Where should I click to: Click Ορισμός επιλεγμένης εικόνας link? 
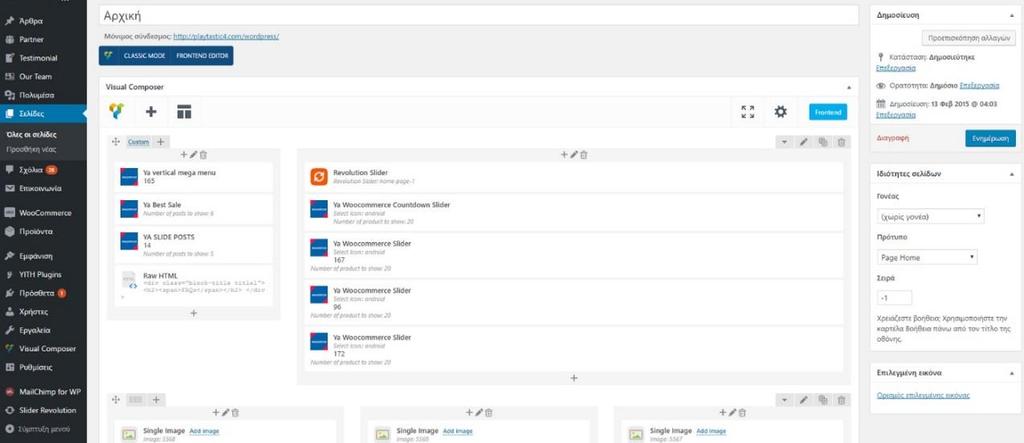pos(923,395)
